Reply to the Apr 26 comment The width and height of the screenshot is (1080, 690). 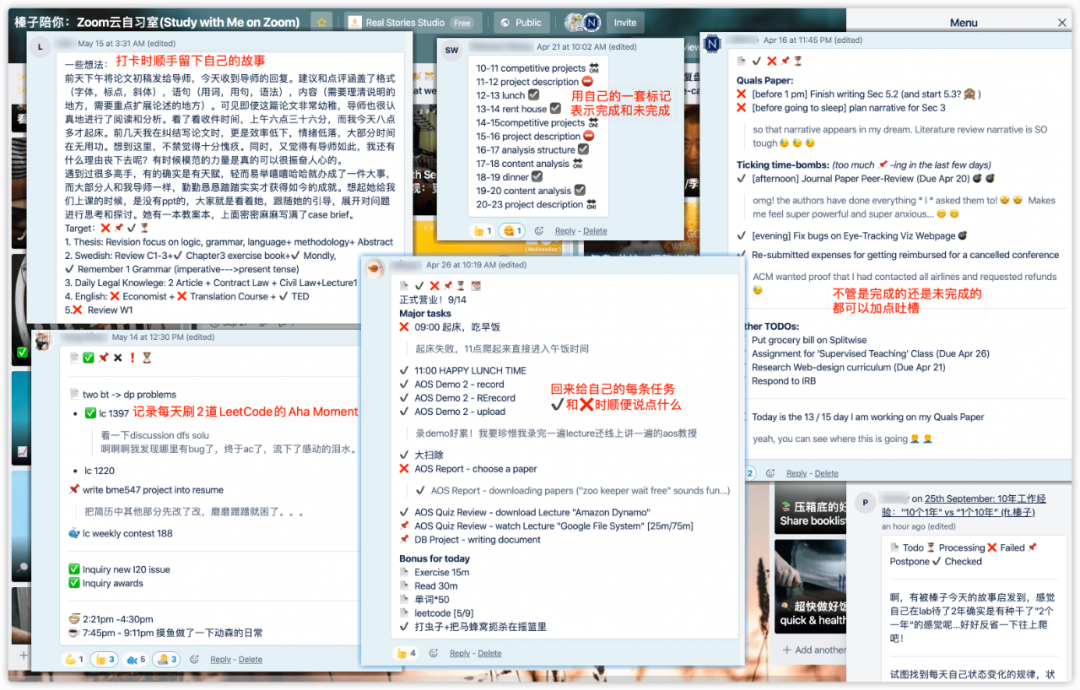[459, 653]
